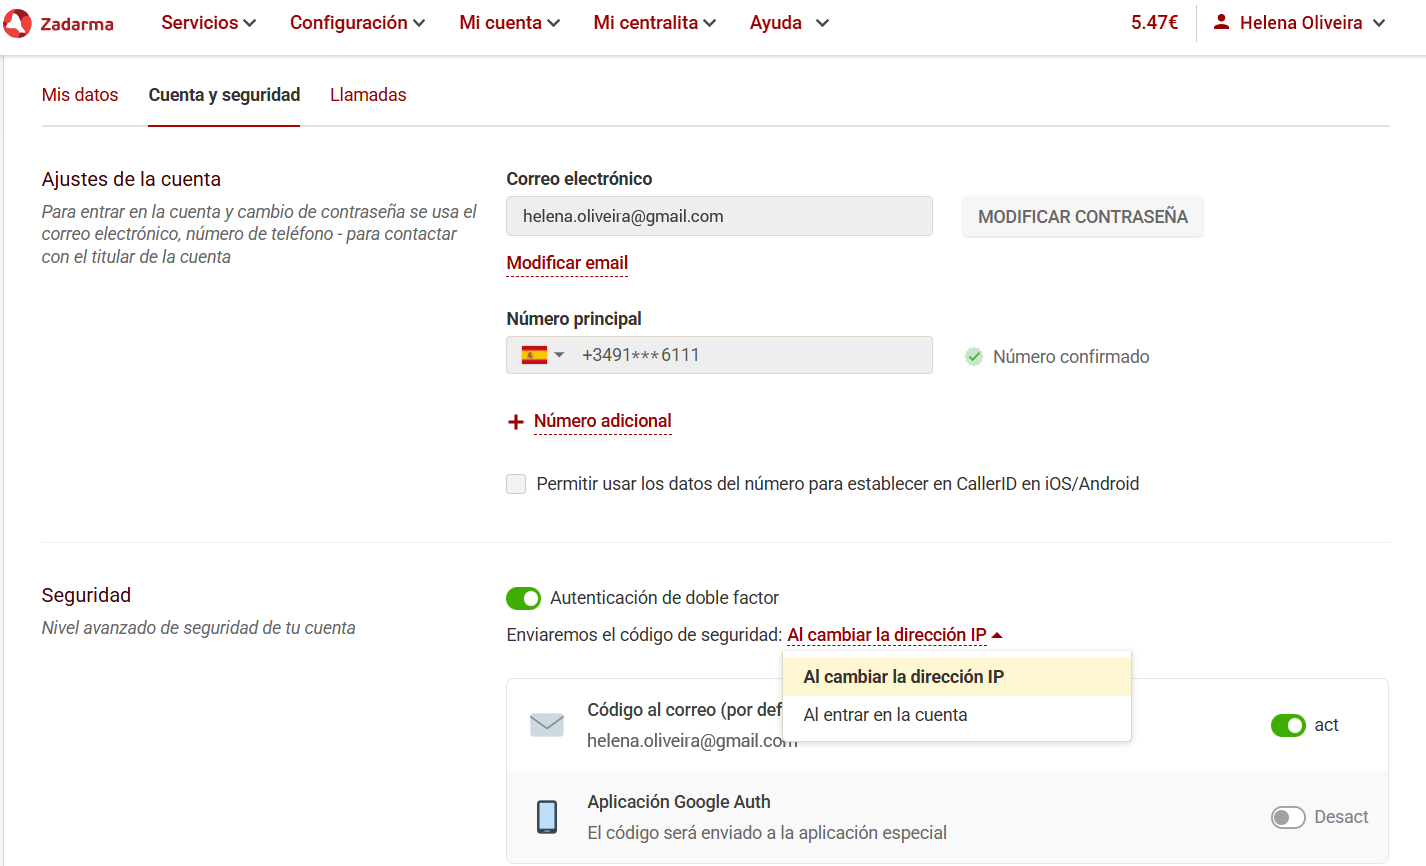The height and width of the screenshot is (866, 1426).
Task: Open the Mi cuenta menu
Action: point(509,22)
